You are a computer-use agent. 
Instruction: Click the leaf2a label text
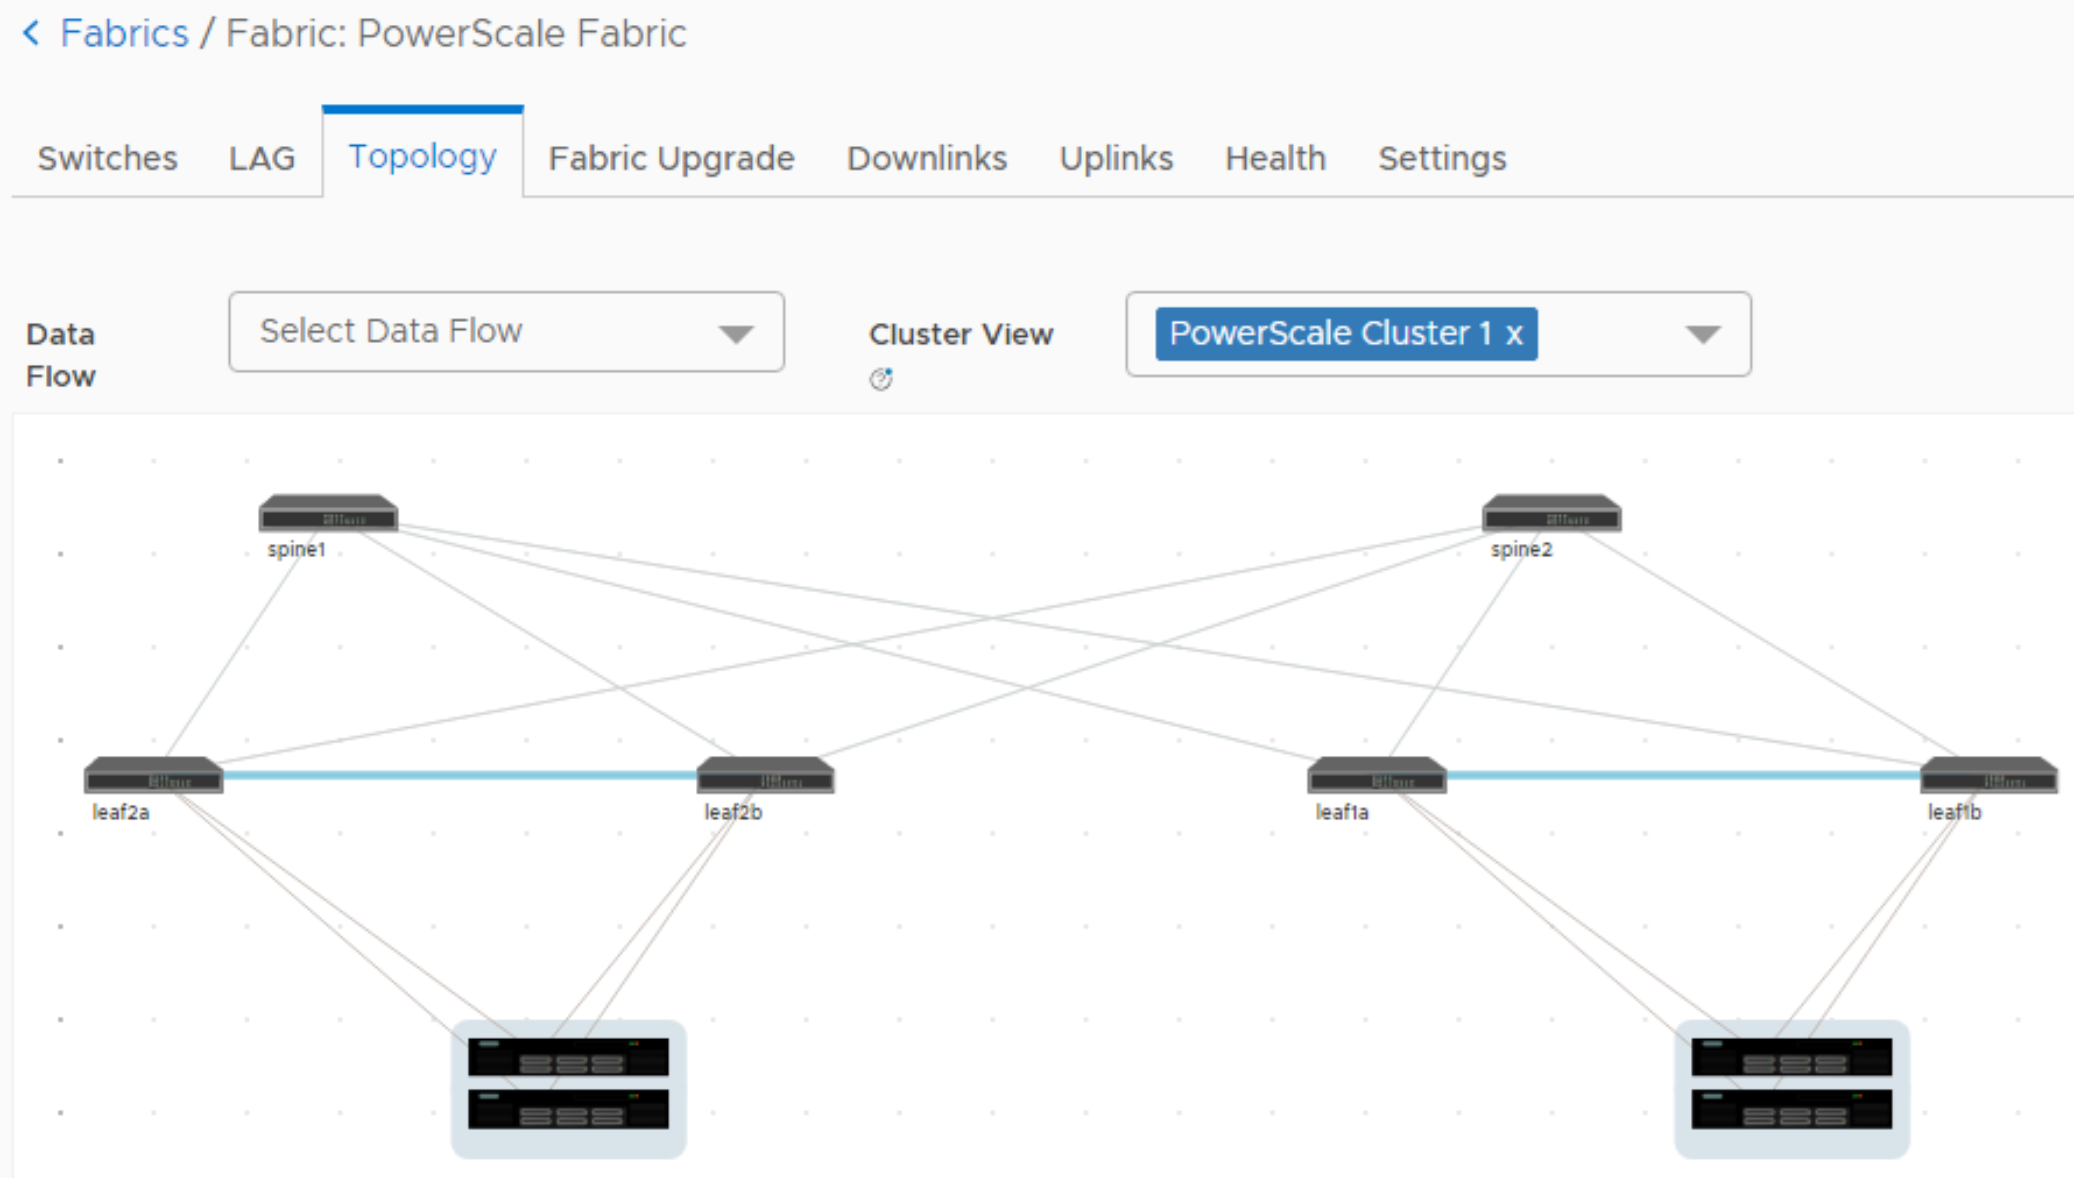[121, 812]
